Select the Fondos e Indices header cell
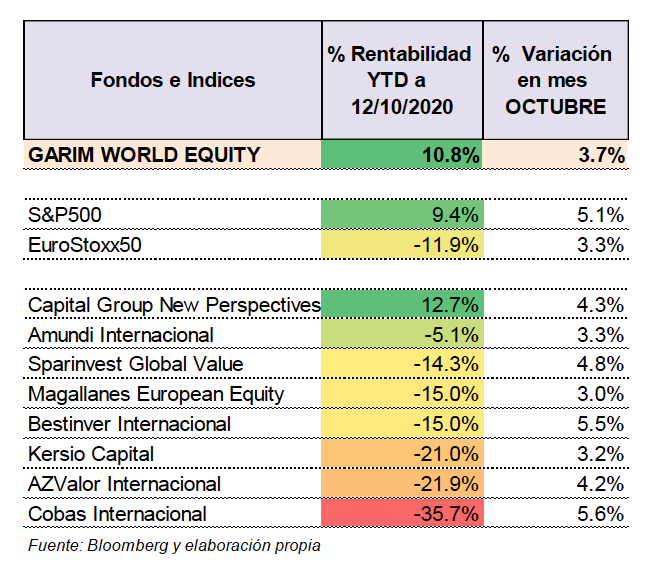Screen dimensions: 661x570 [x=173, y=80]
